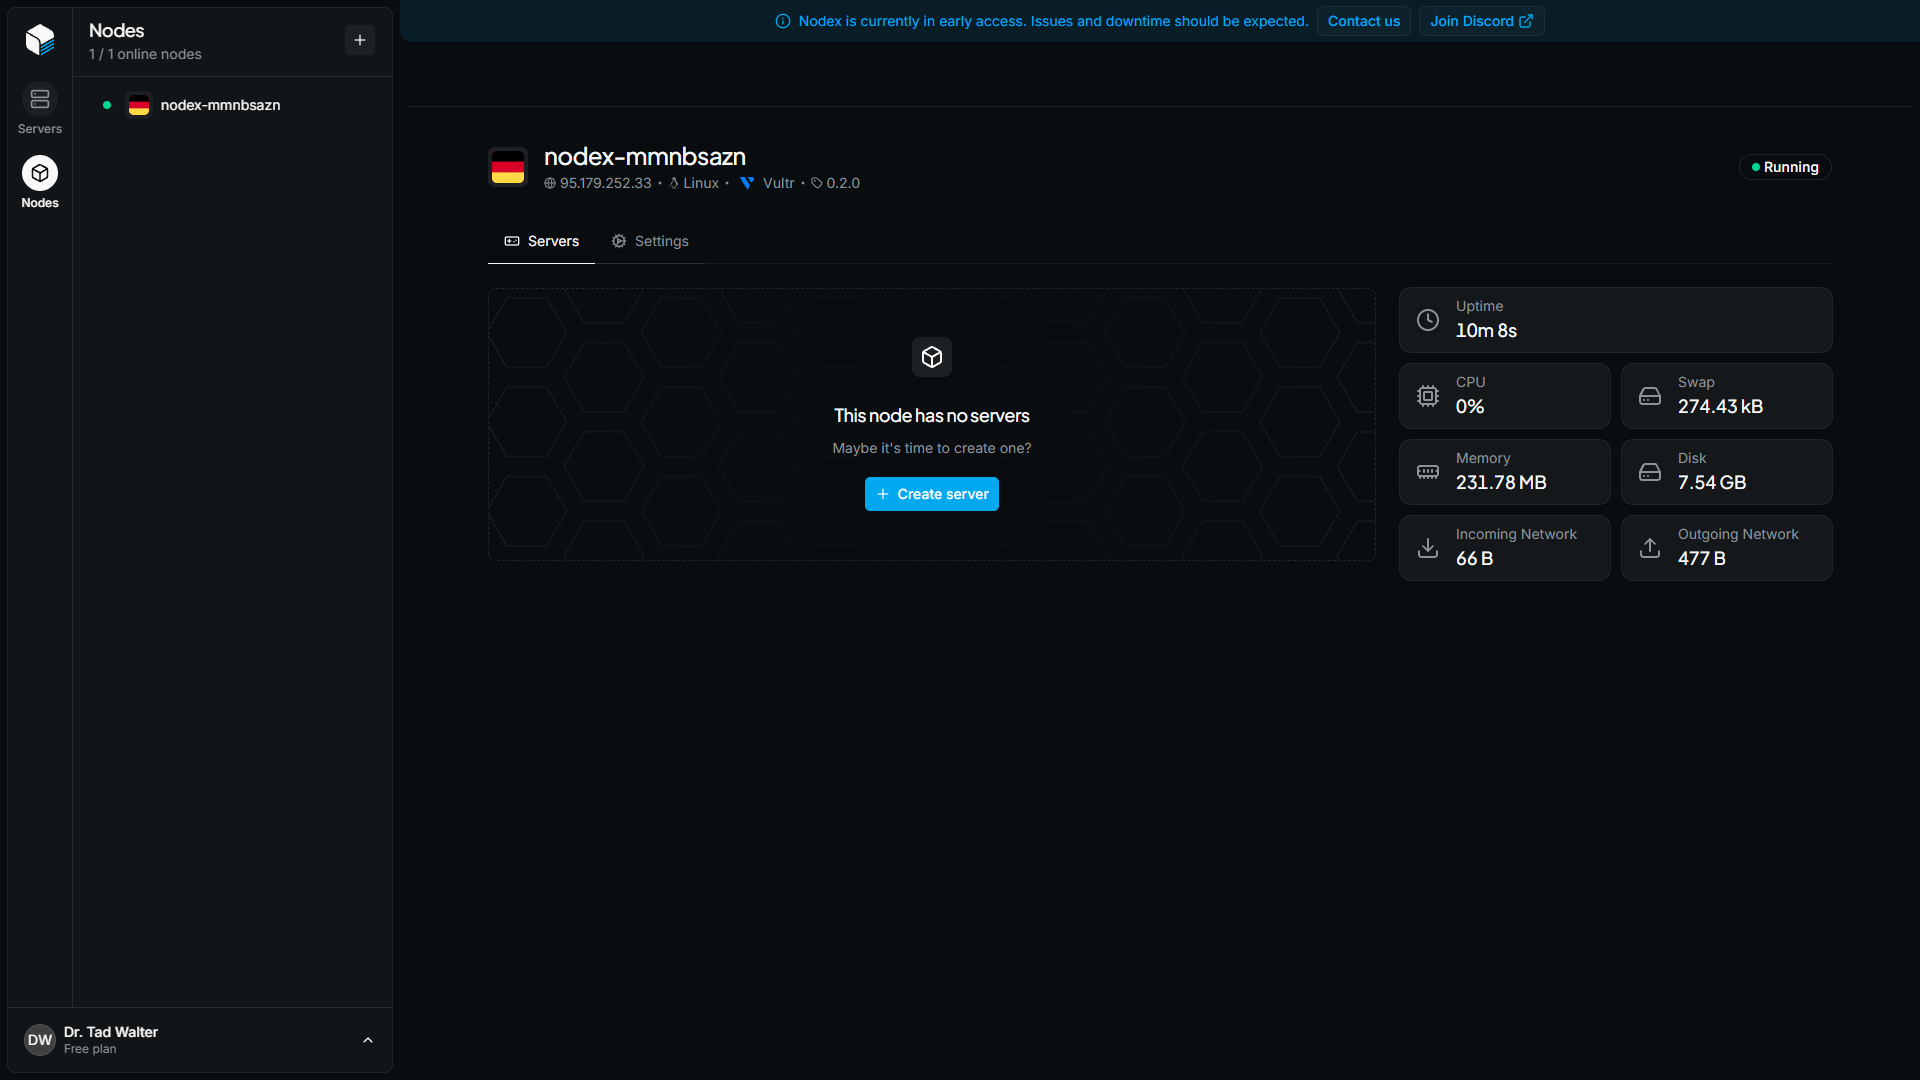Switch to the Servers tab

[x=541, y=241]
